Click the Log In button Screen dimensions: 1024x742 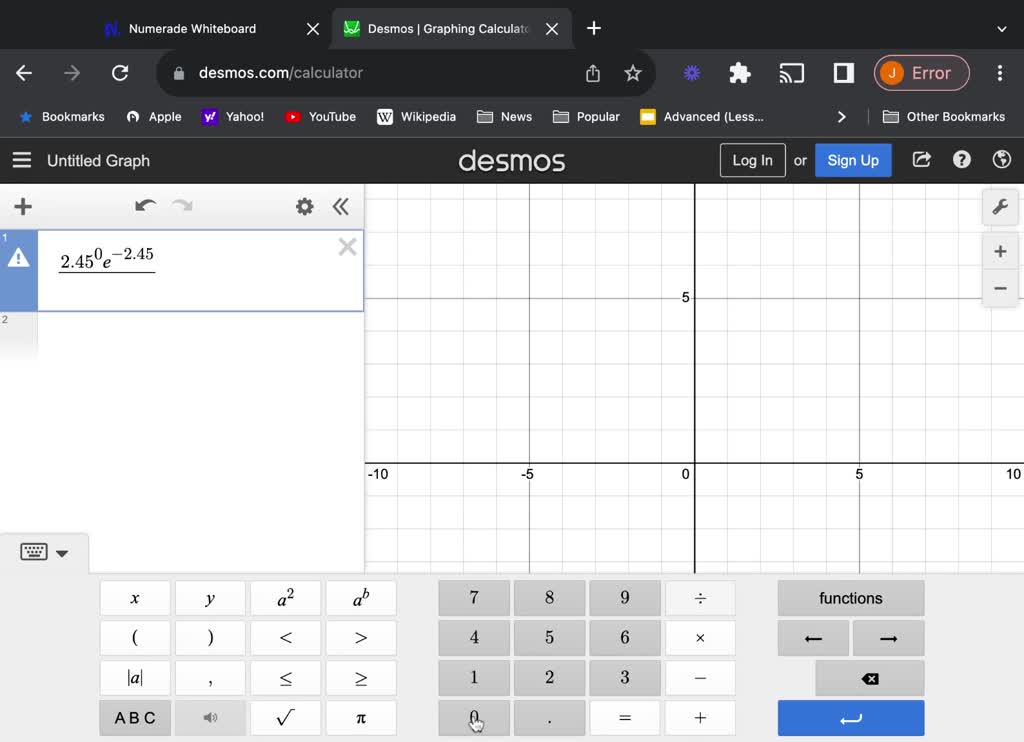[752, 160]
